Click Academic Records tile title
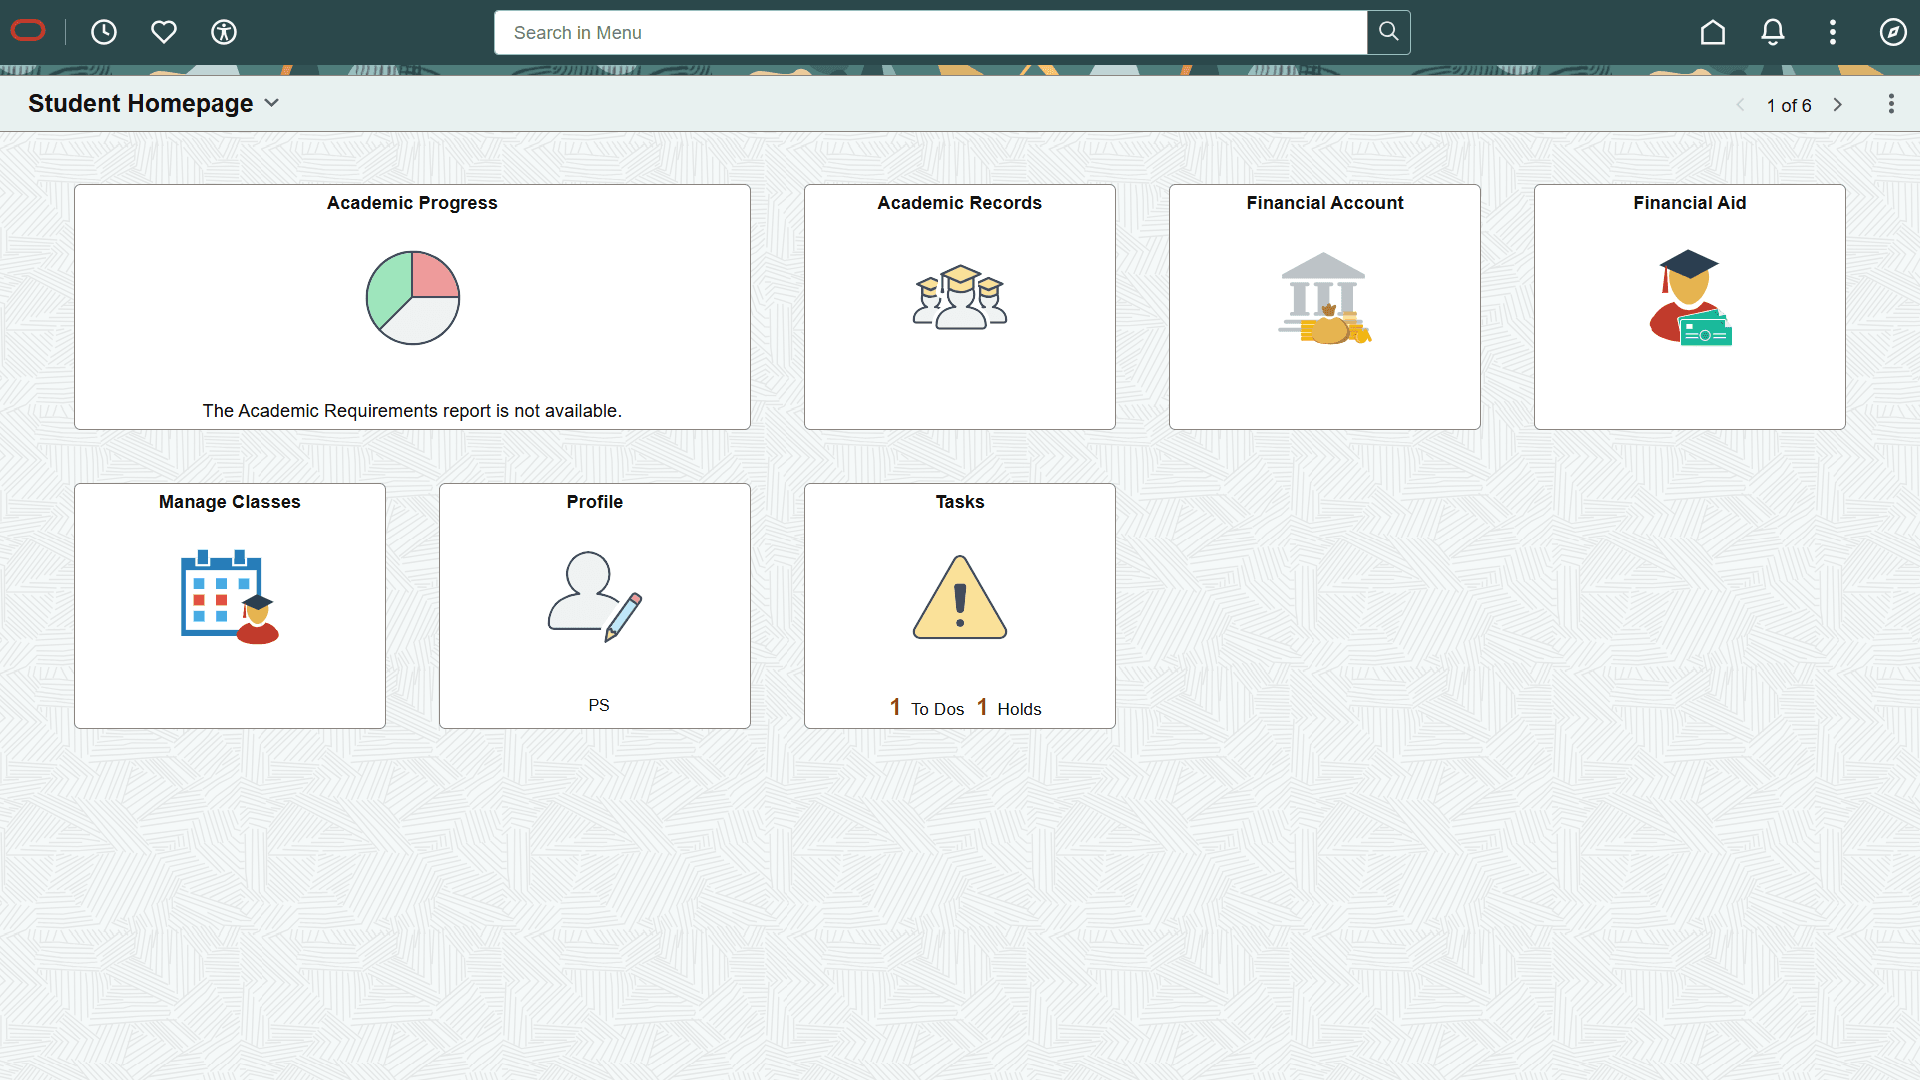The height and width of the screenshot is (1080, 1920). click(960, 203)
